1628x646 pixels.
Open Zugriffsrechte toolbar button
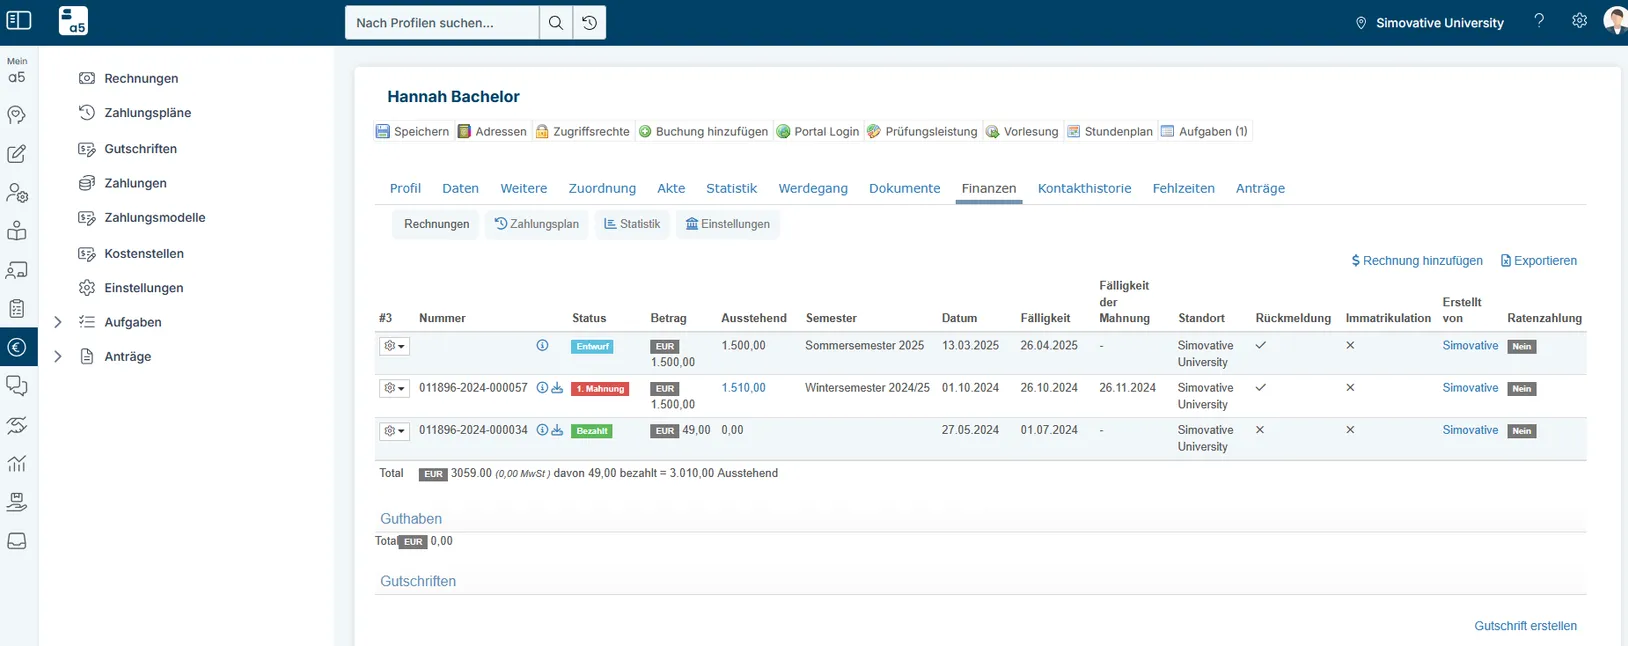point(582,131)
